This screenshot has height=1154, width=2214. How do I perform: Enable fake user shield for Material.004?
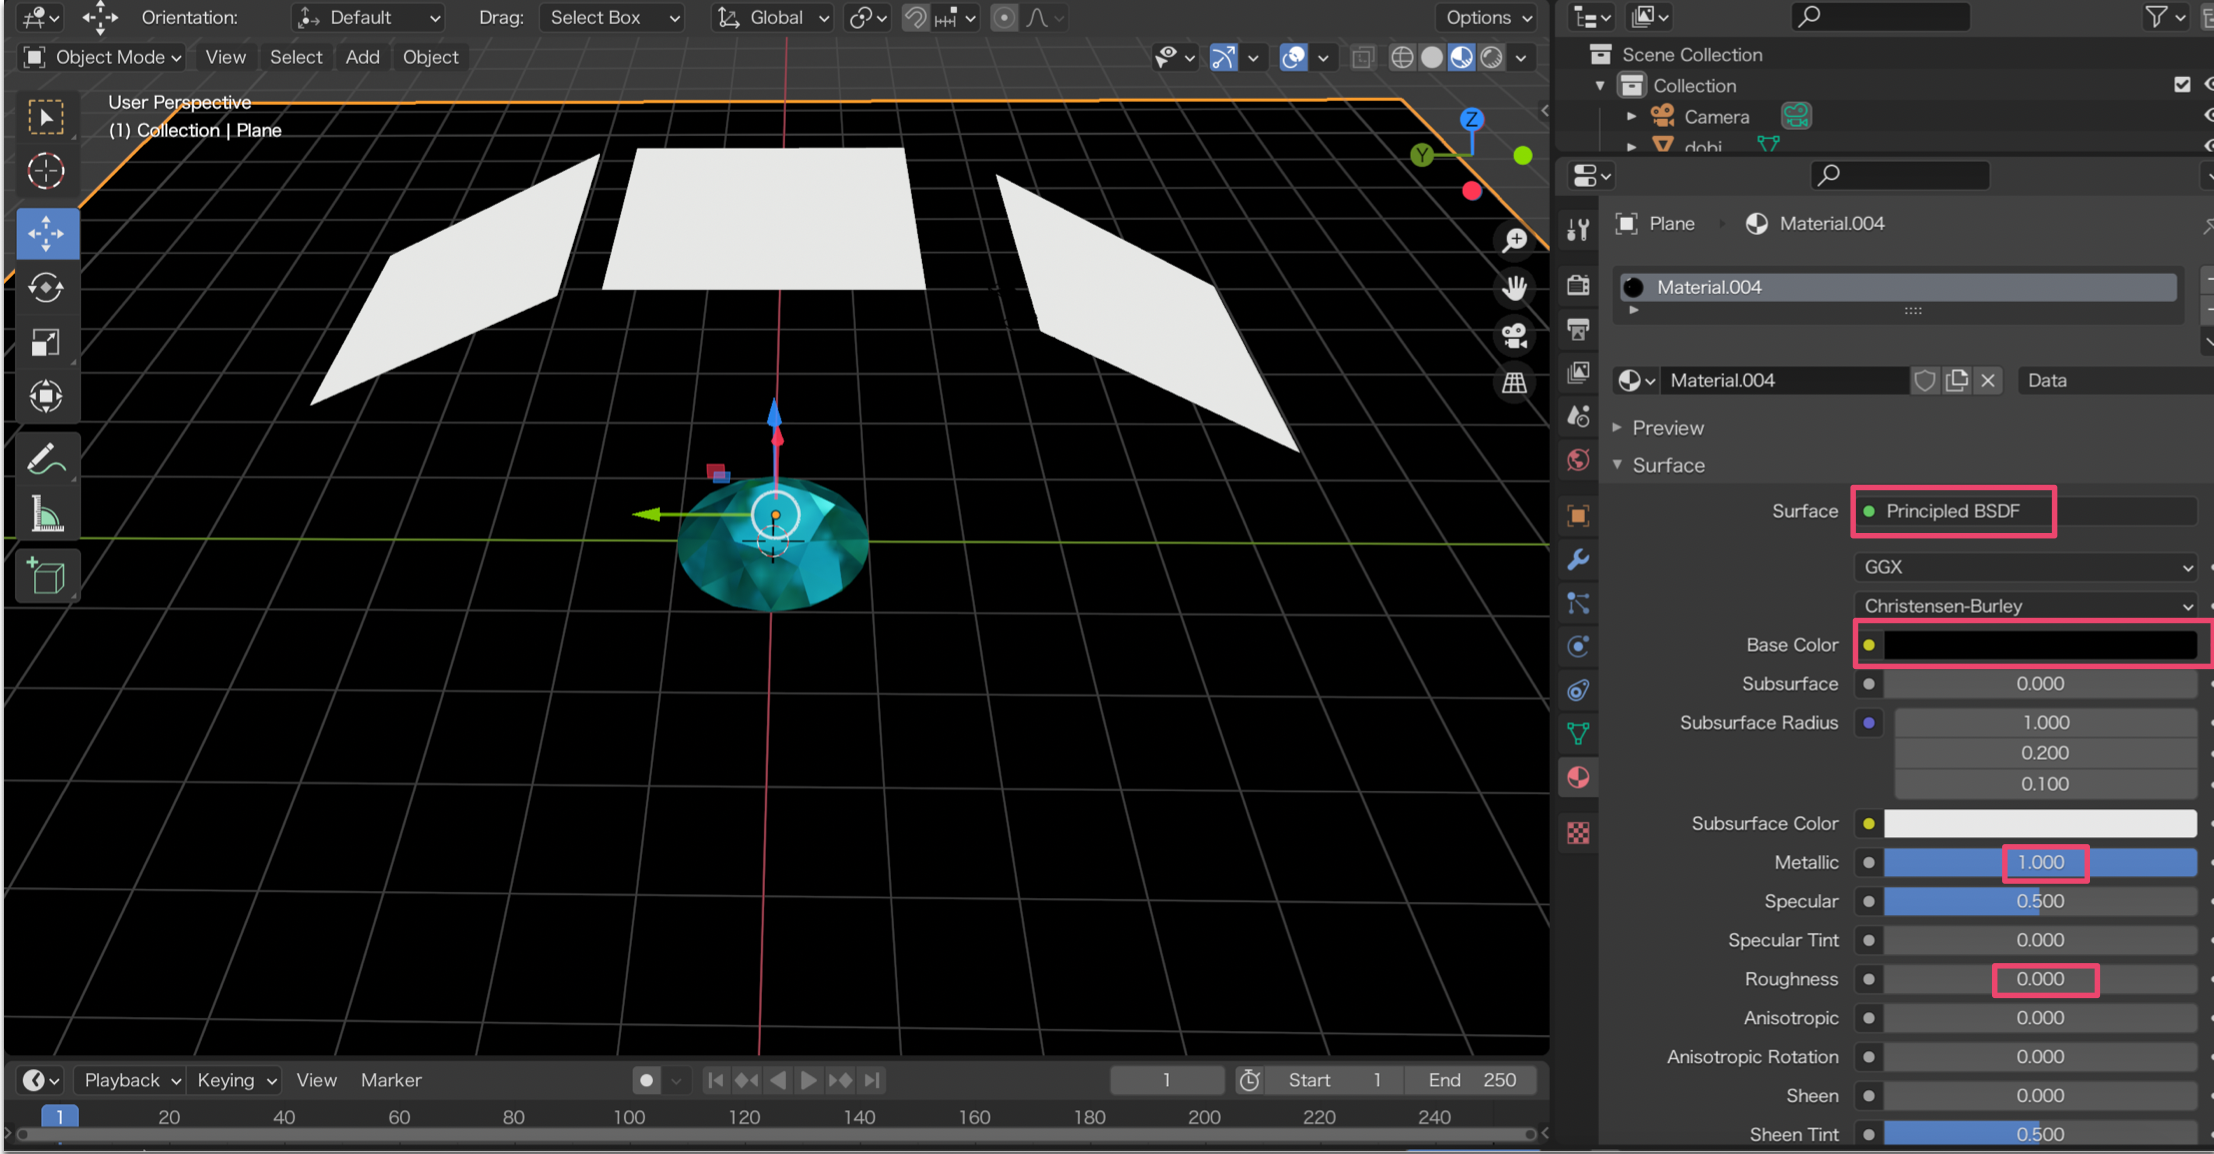pos(1924,381)
